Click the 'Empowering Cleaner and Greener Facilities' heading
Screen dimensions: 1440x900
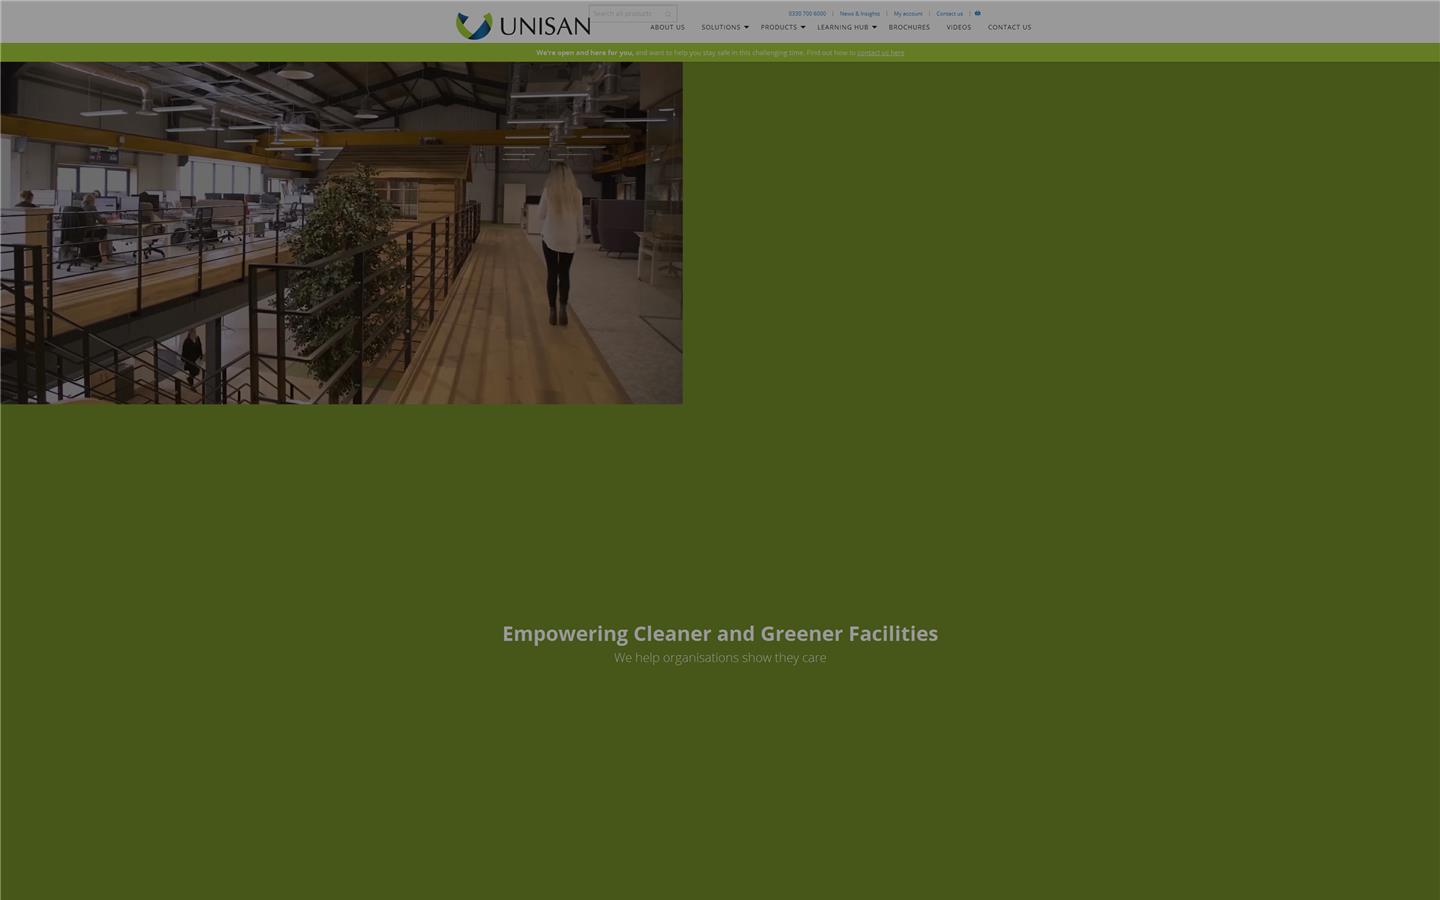pyautogui.click(x=720, y=633)
